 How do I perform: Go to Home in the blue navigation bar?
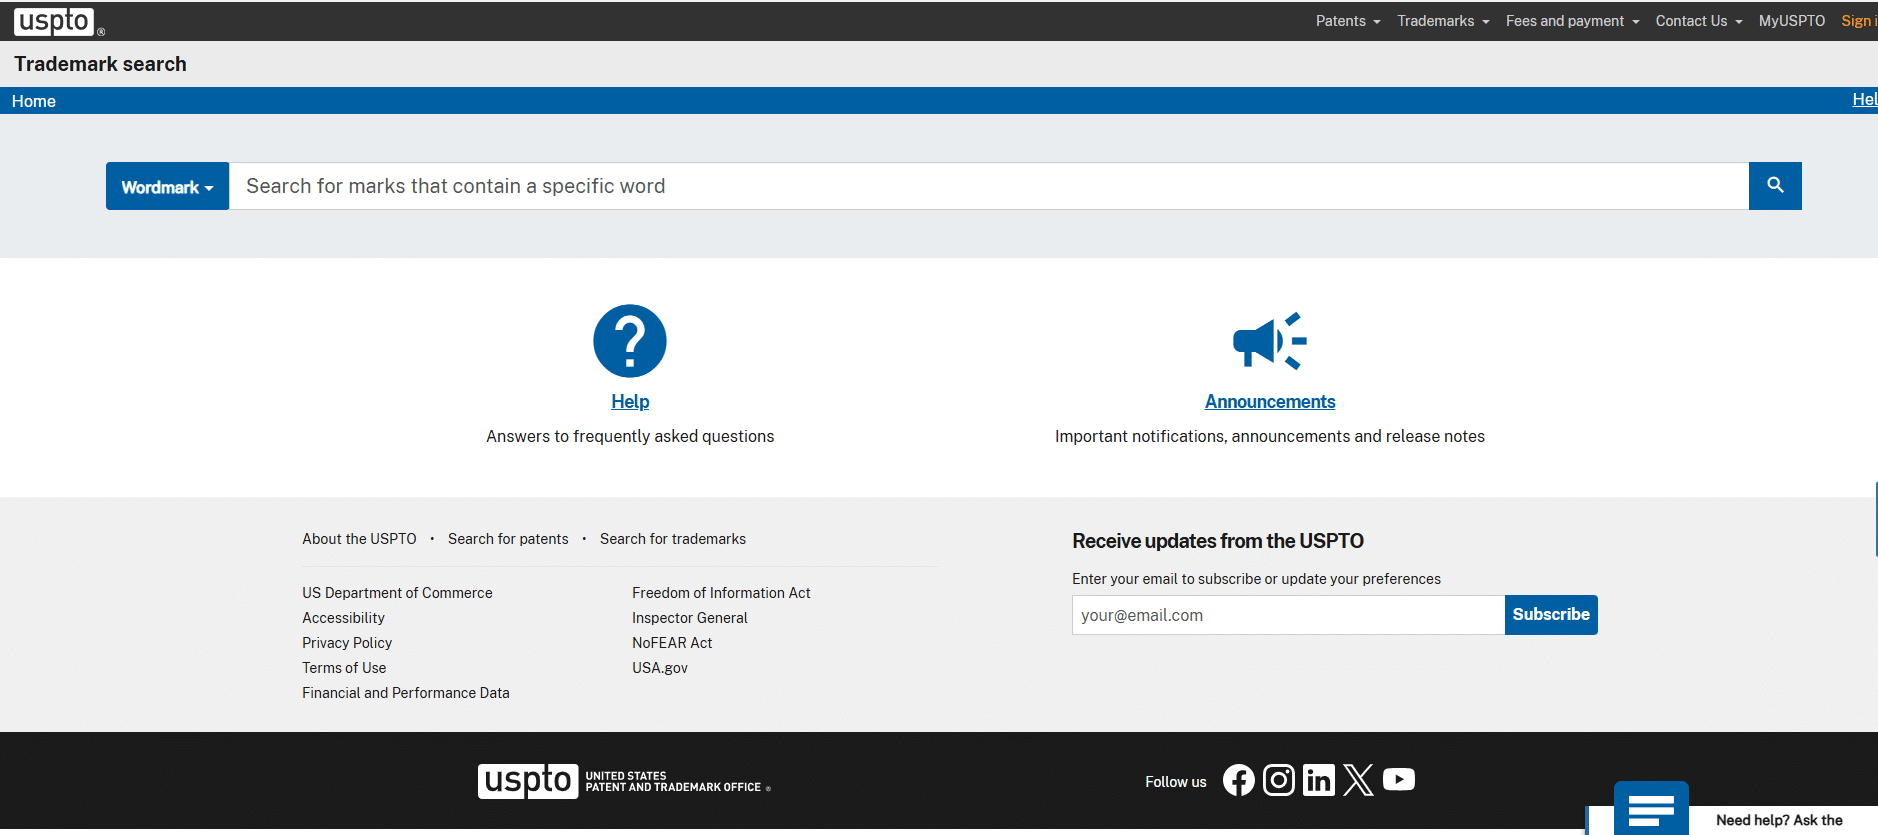(34, 101)
